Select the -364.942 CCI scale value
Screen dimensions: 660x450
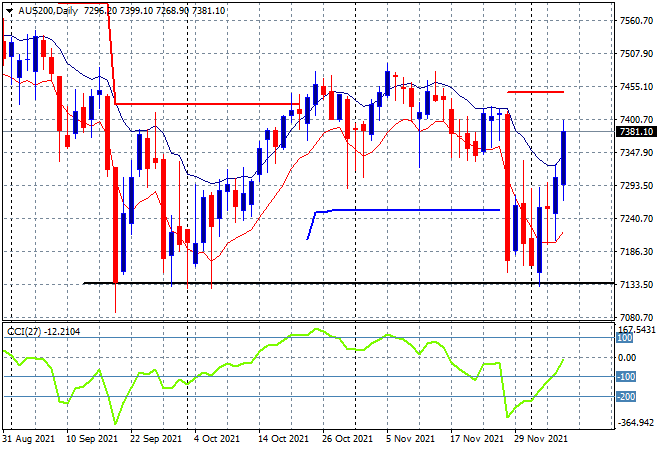636,423
